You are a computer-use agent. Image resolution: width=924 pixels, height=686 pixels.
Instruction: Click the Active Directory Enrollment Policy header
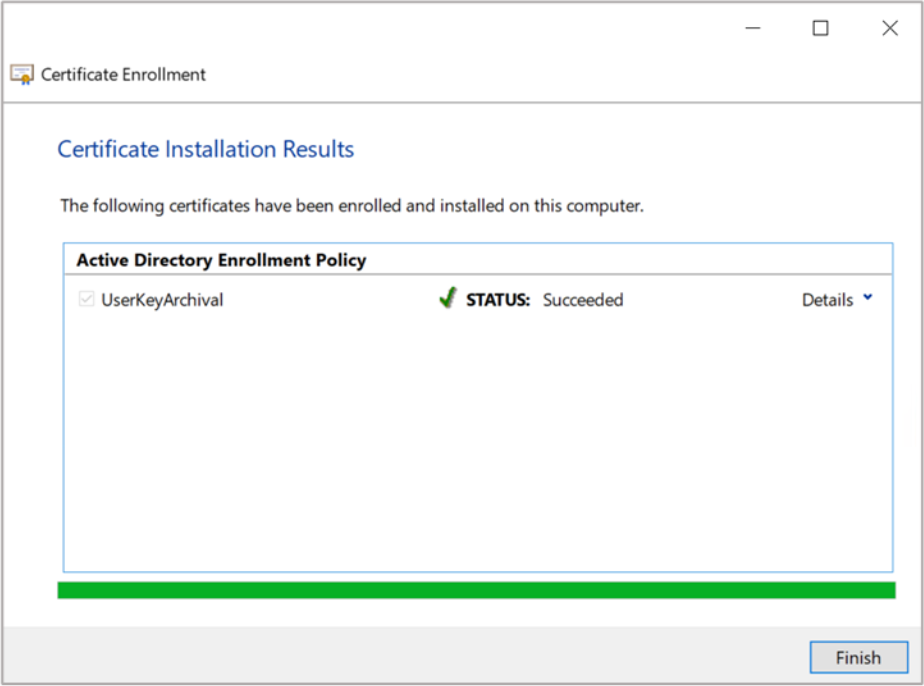pos(221,260)
